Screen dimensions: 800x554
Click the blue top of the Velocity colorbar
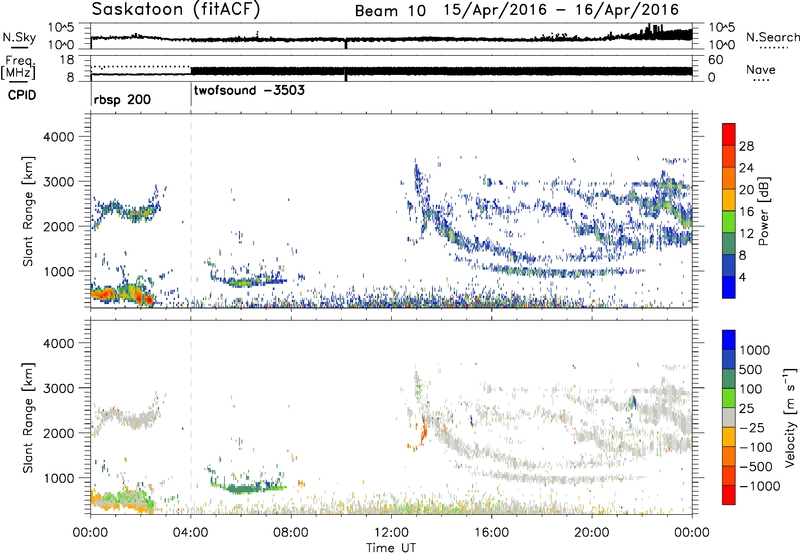point(729,339)
